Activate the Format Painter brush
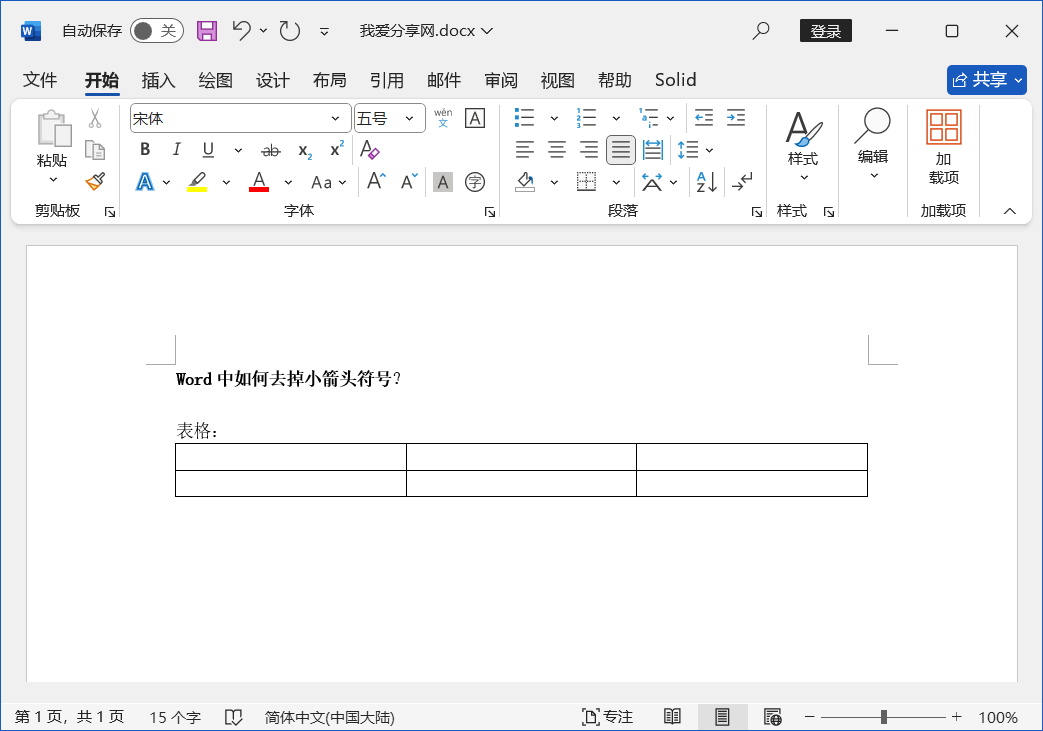 pyautogui.click(x=95, y=182)
